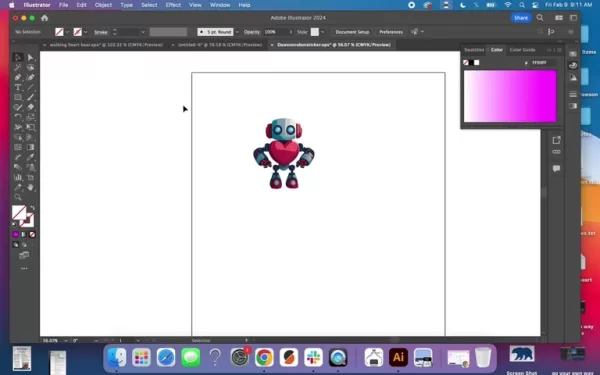Select the Magic Wand tool

pos(18,67)
